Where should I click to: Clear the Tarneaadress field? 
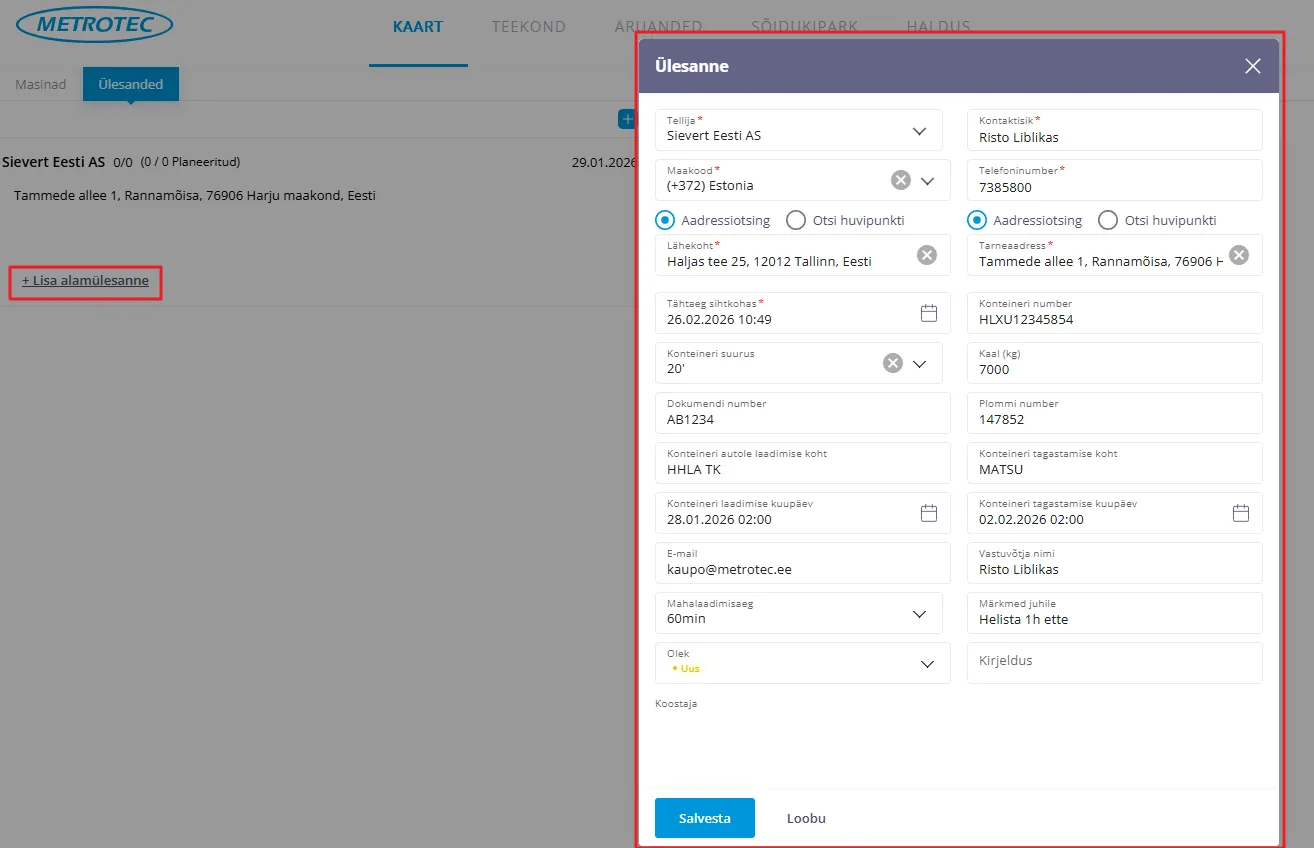(x=1238, y=255)
